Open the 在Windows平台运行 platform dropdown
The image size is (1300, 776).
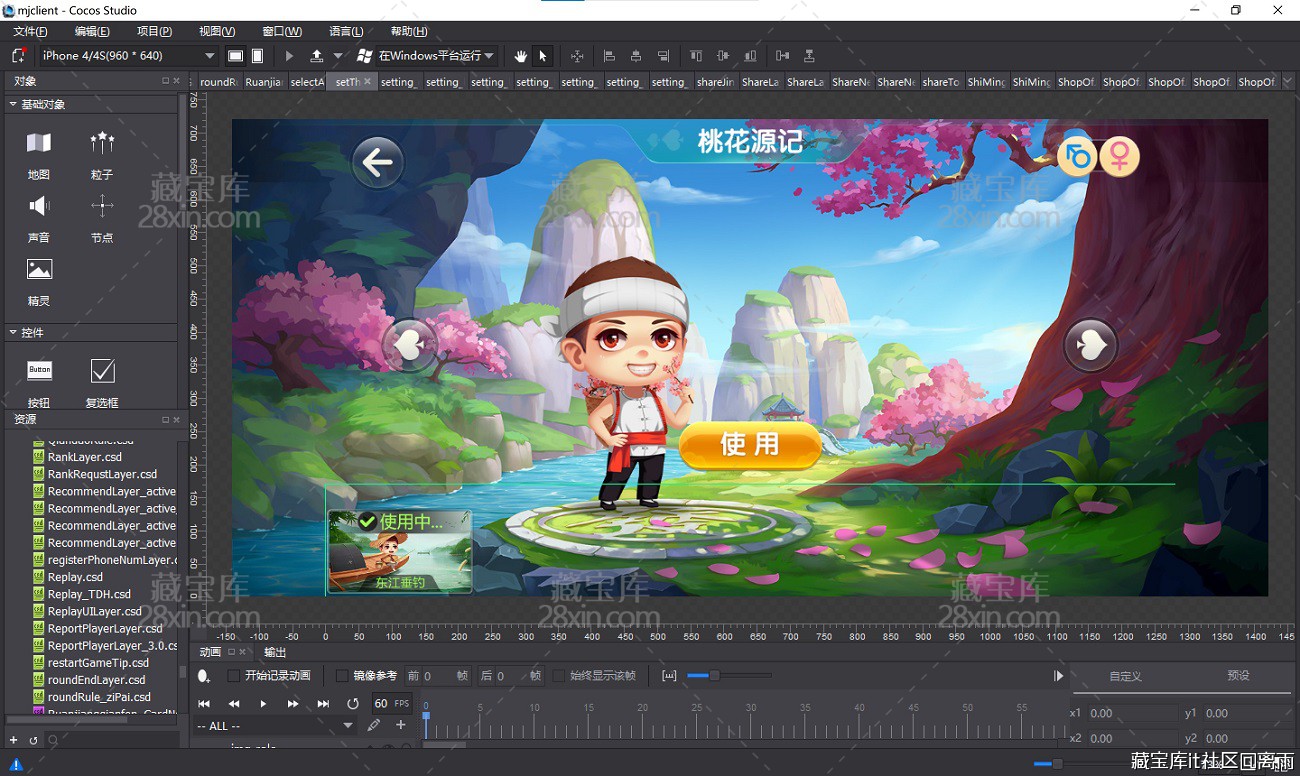coord(426,56)
